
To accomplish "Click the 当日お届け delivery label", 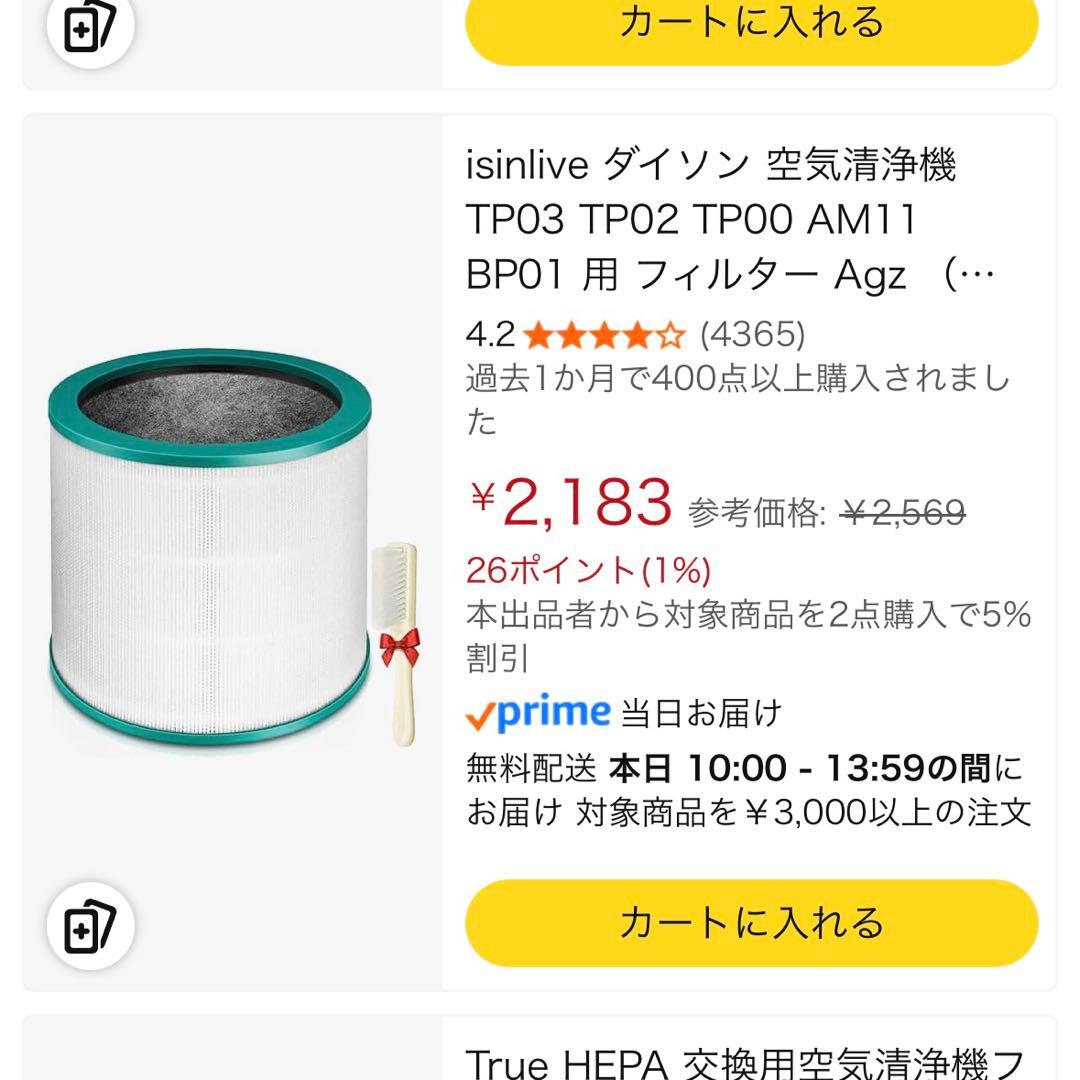I will [x=700, y=713].
